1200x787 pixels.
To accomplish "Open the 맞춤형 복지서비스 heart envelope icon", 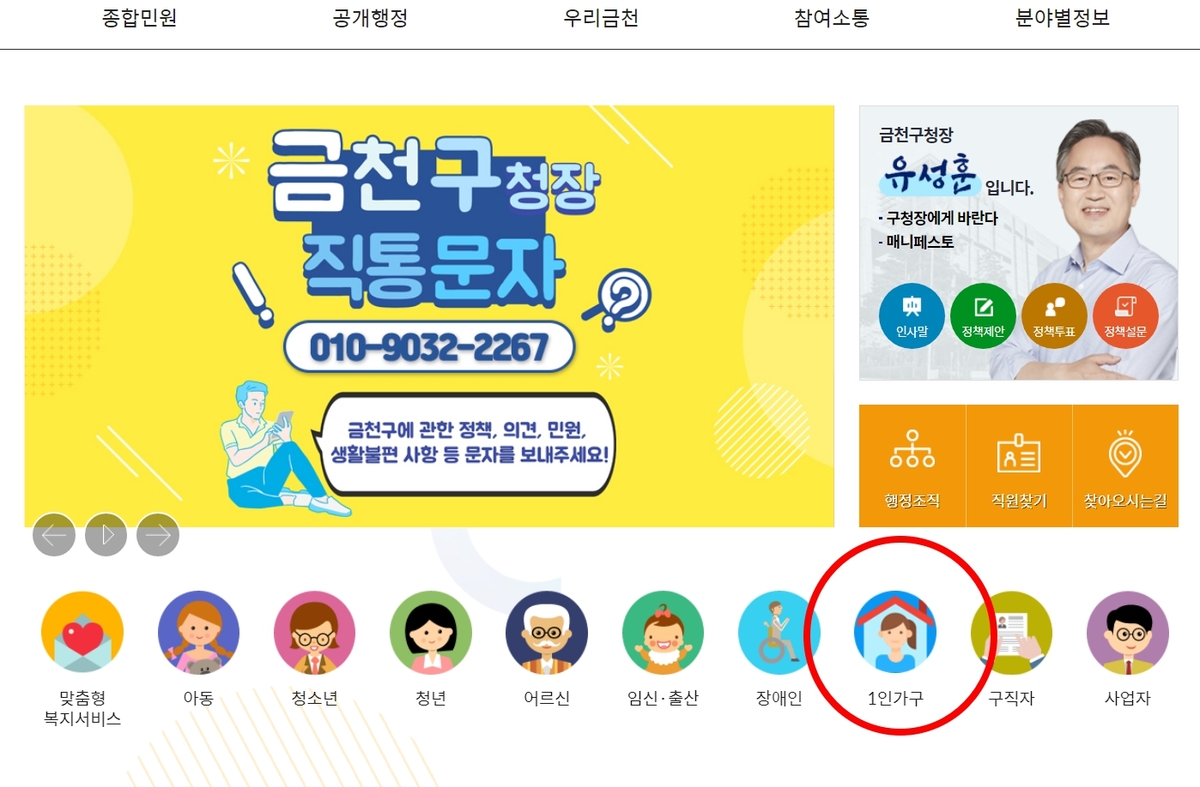I will point(82,632).
